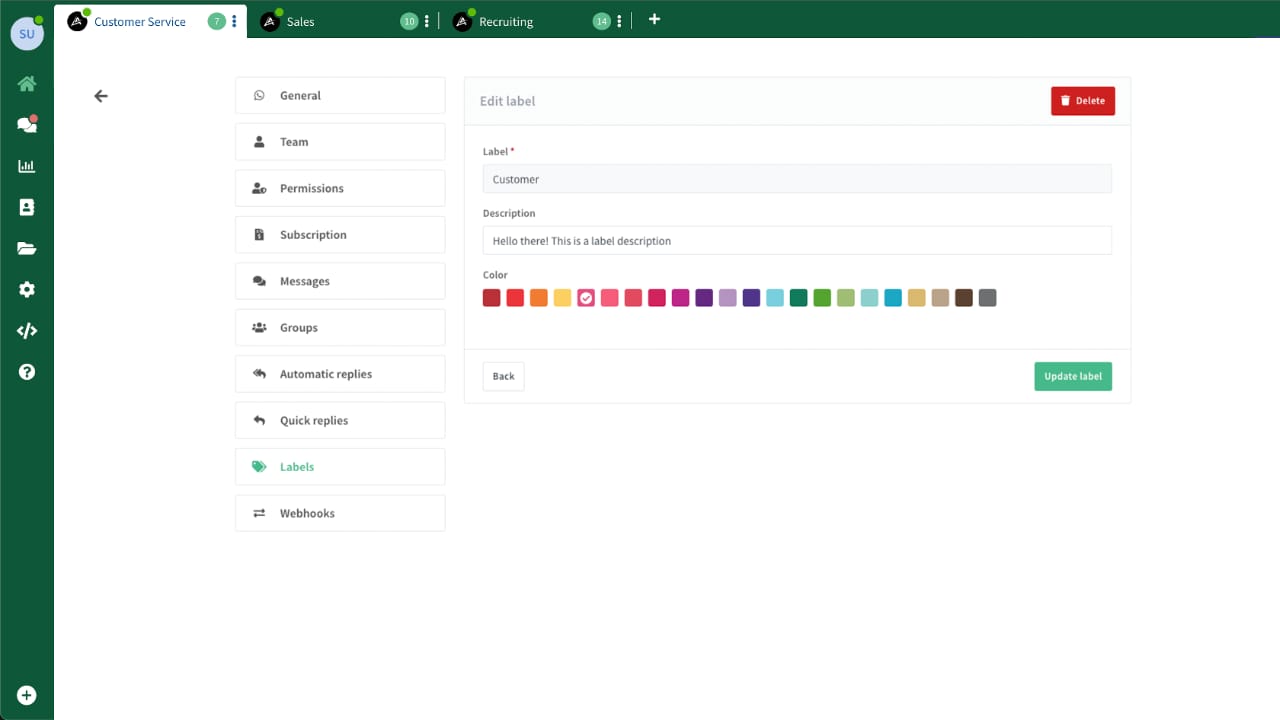
Task: Pick the gray color swatch
Action: [987, 297]
